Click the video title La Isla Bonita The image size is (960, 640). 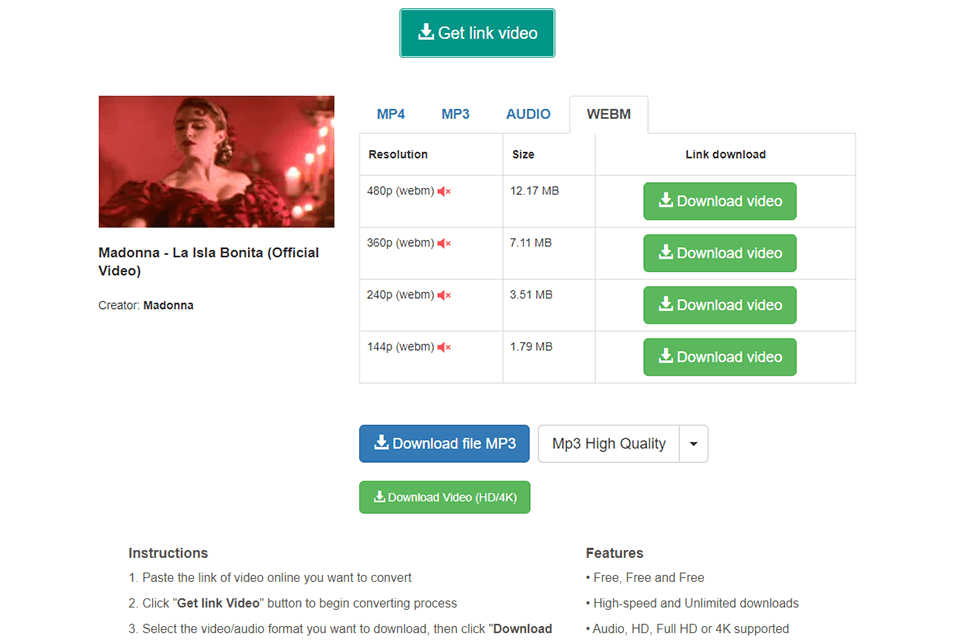pos(209,262)
